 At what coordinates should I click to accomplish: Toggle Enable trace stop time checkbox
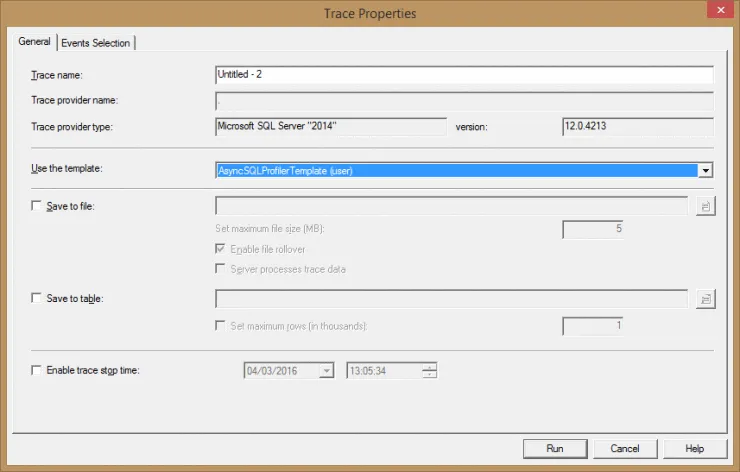pyautogui.click(x=38, y=371)
